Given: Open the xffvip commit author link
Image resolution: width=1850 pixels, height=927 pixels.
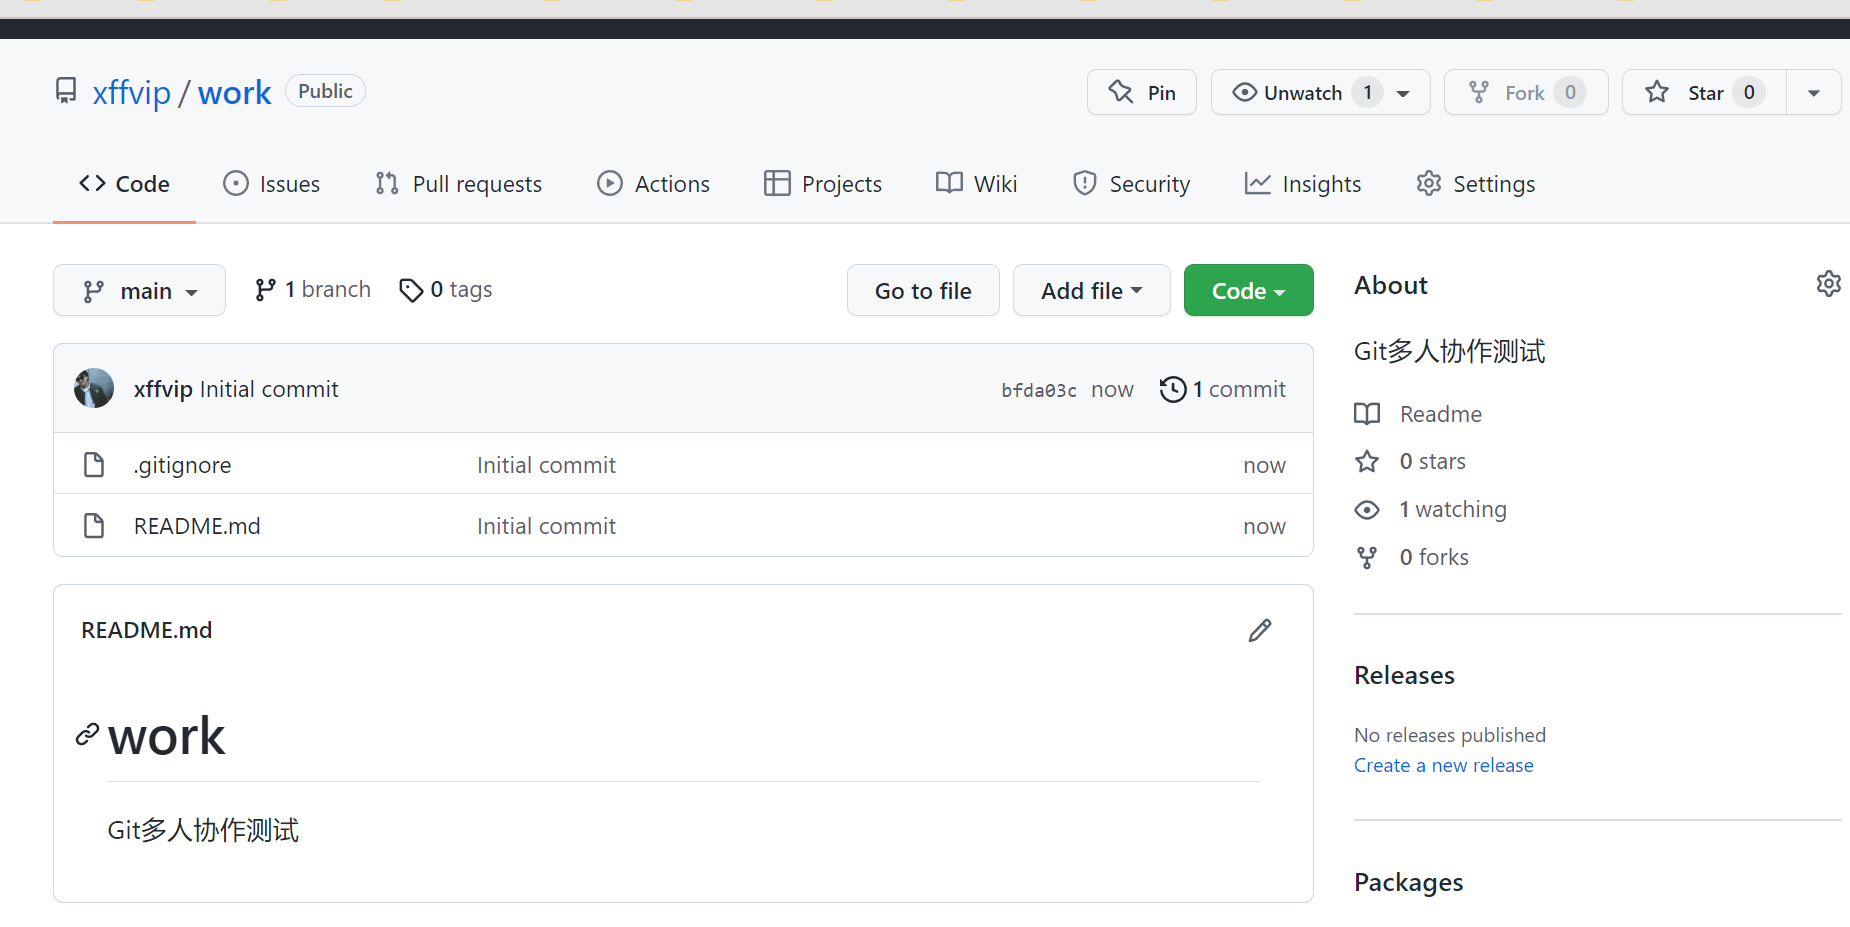Looking at the screenshot, I should tap(163, 389).
